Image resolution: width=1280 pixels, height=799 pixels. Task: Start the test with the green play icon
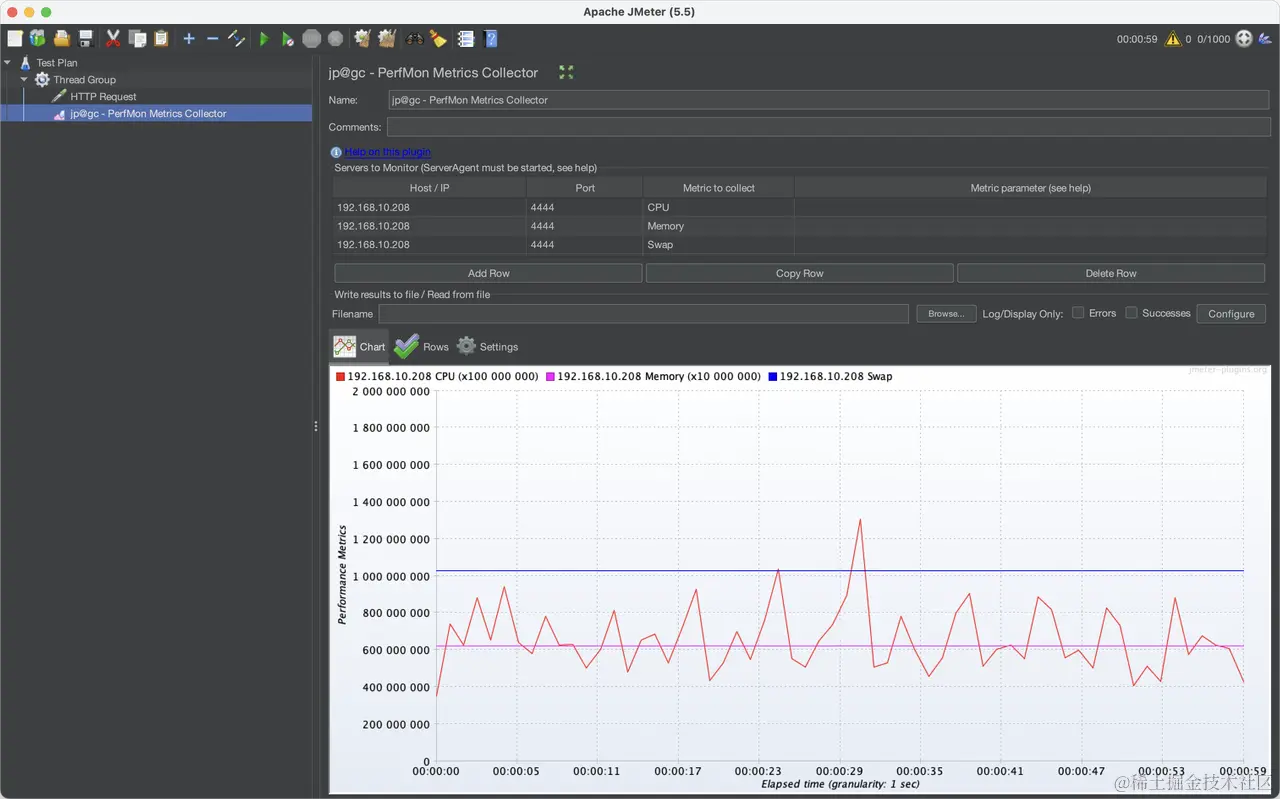(264, 39)
